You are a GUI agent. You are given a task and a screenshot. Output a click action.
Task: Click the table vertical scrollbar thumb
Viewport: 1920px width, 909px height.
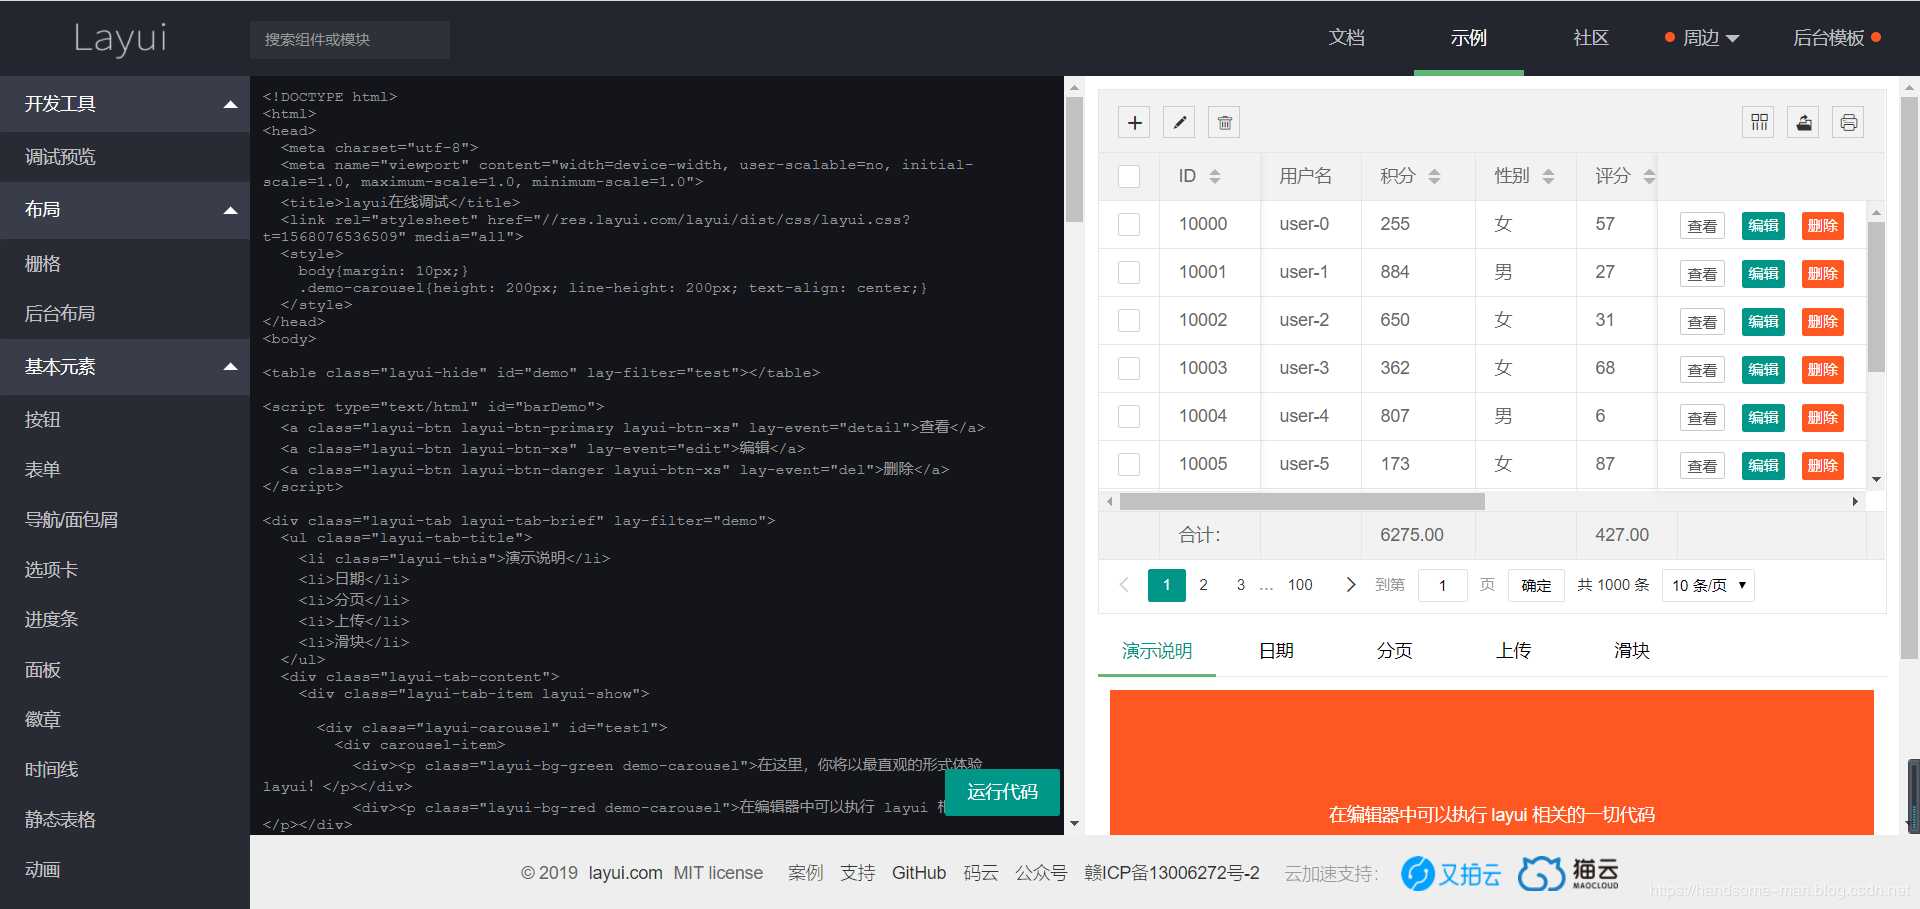1876,297
